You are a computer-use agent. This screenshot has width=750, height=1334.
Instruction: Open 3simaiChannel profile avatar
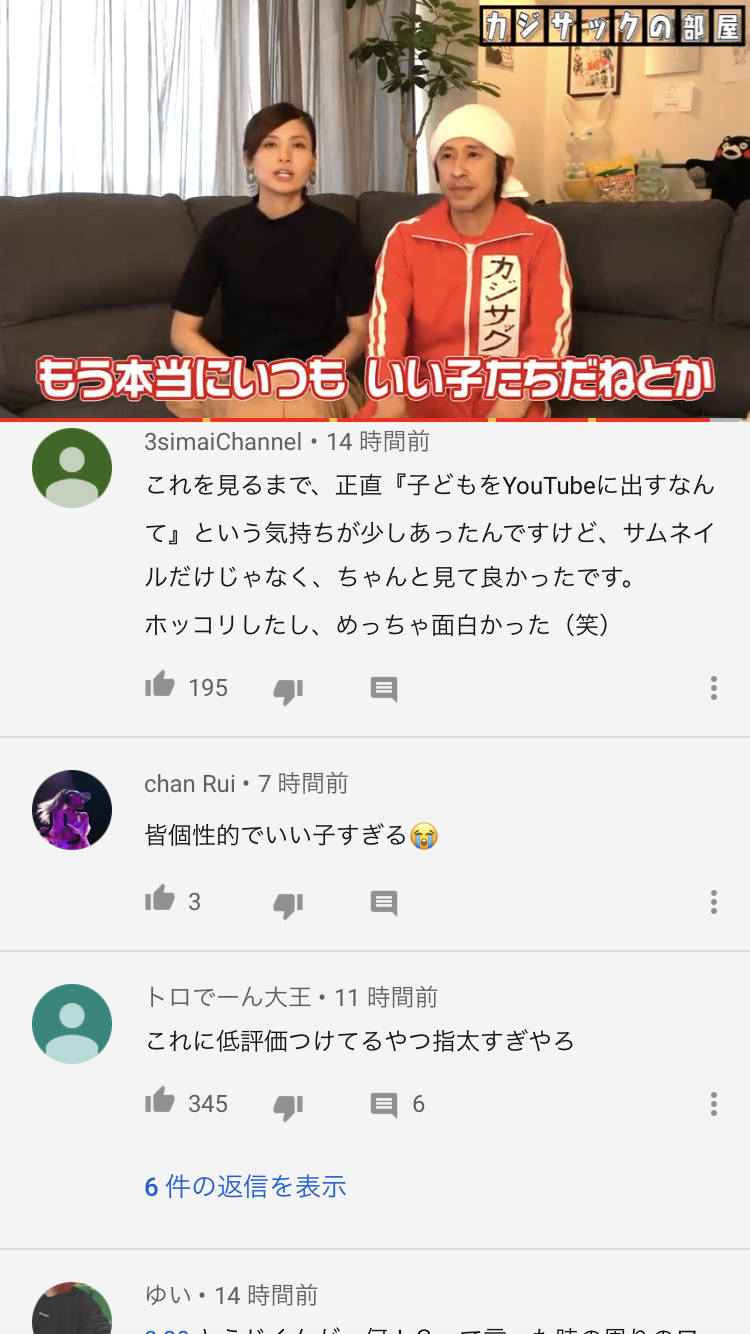(x=72, y=468)
